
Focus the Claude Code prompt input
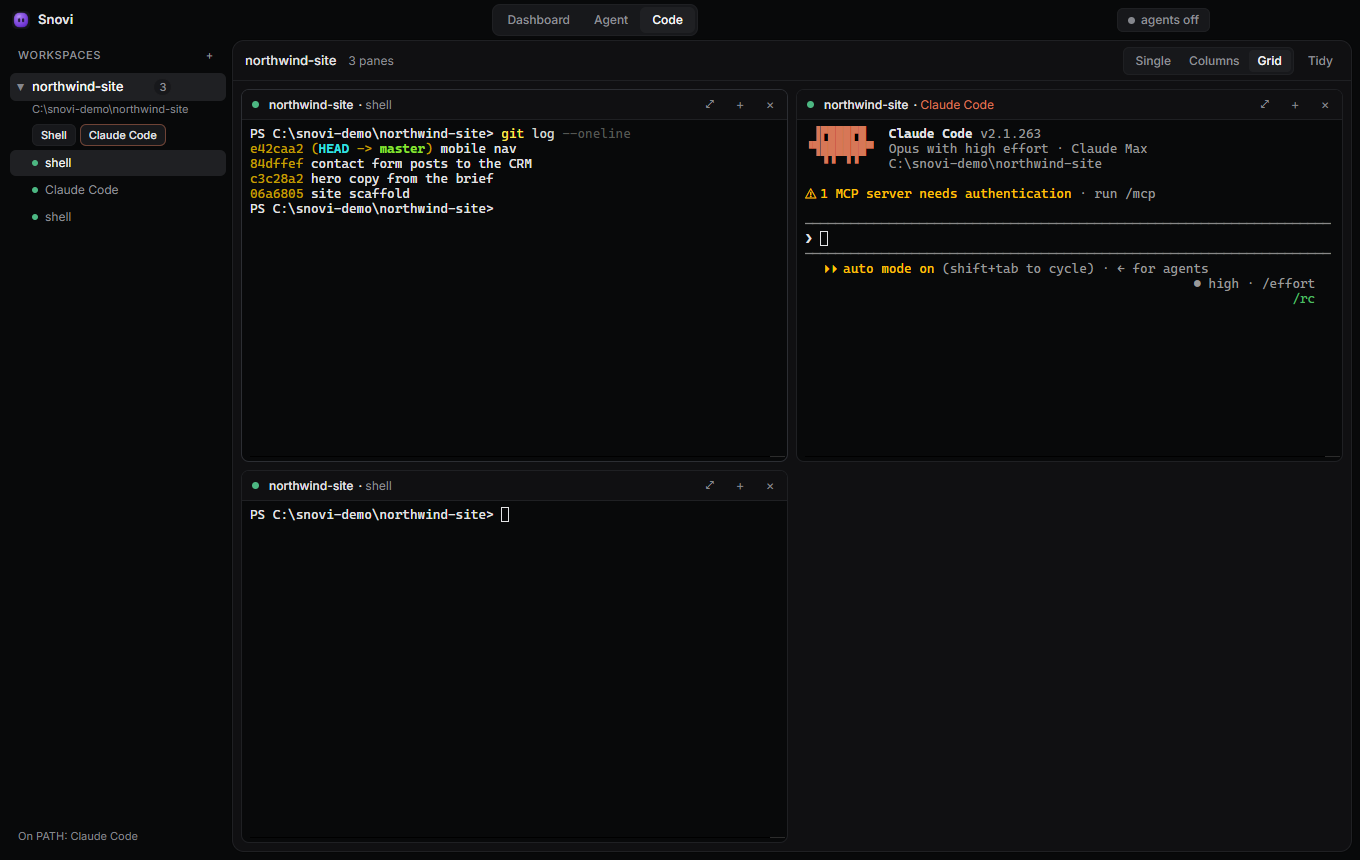[1067, 238]
